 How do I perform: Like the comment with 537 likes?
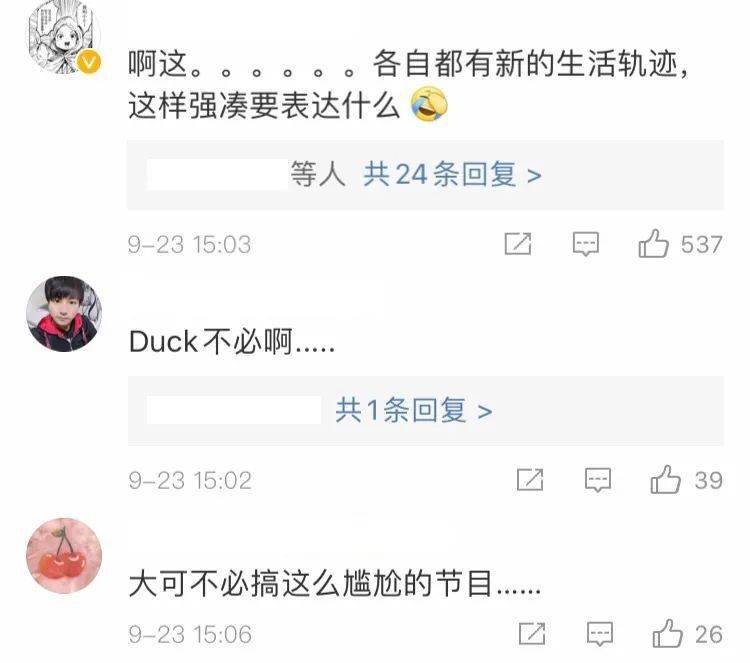pyautogui.click(x=653, y=243)
